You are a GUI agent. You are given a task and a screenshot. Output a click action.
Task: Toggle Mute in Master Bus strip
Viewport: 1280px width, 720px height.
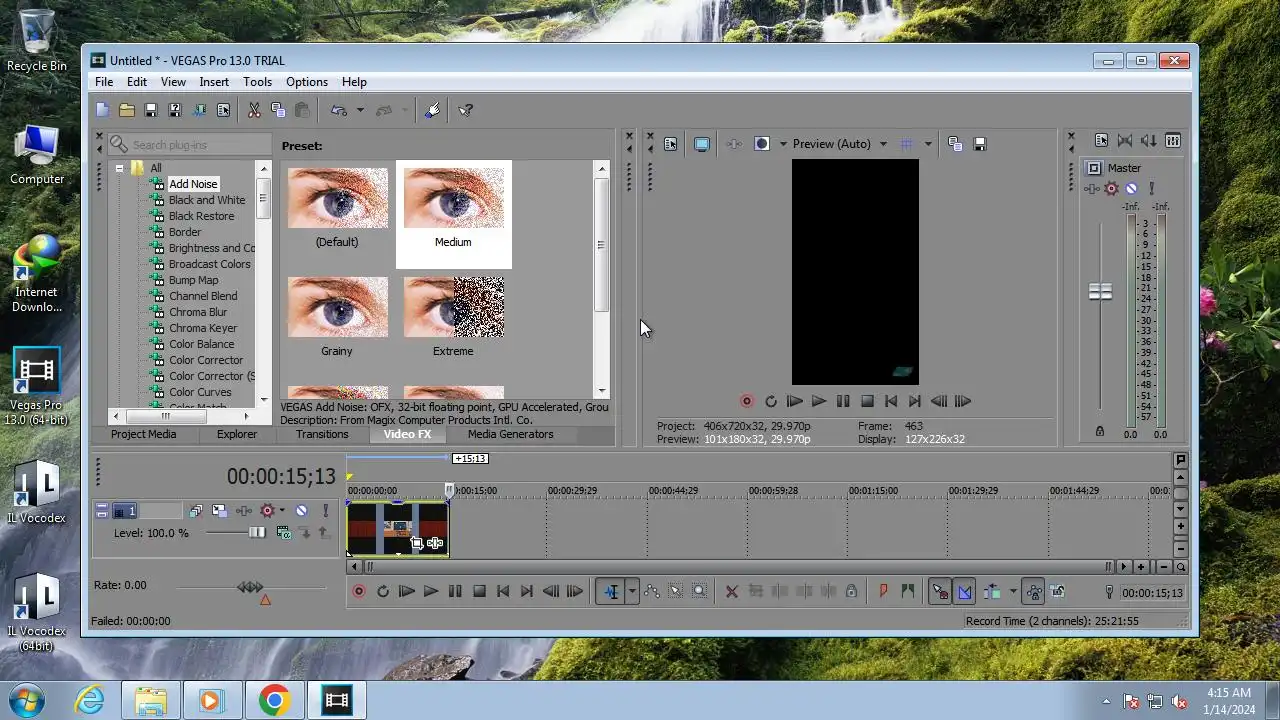pos(1131,188)
